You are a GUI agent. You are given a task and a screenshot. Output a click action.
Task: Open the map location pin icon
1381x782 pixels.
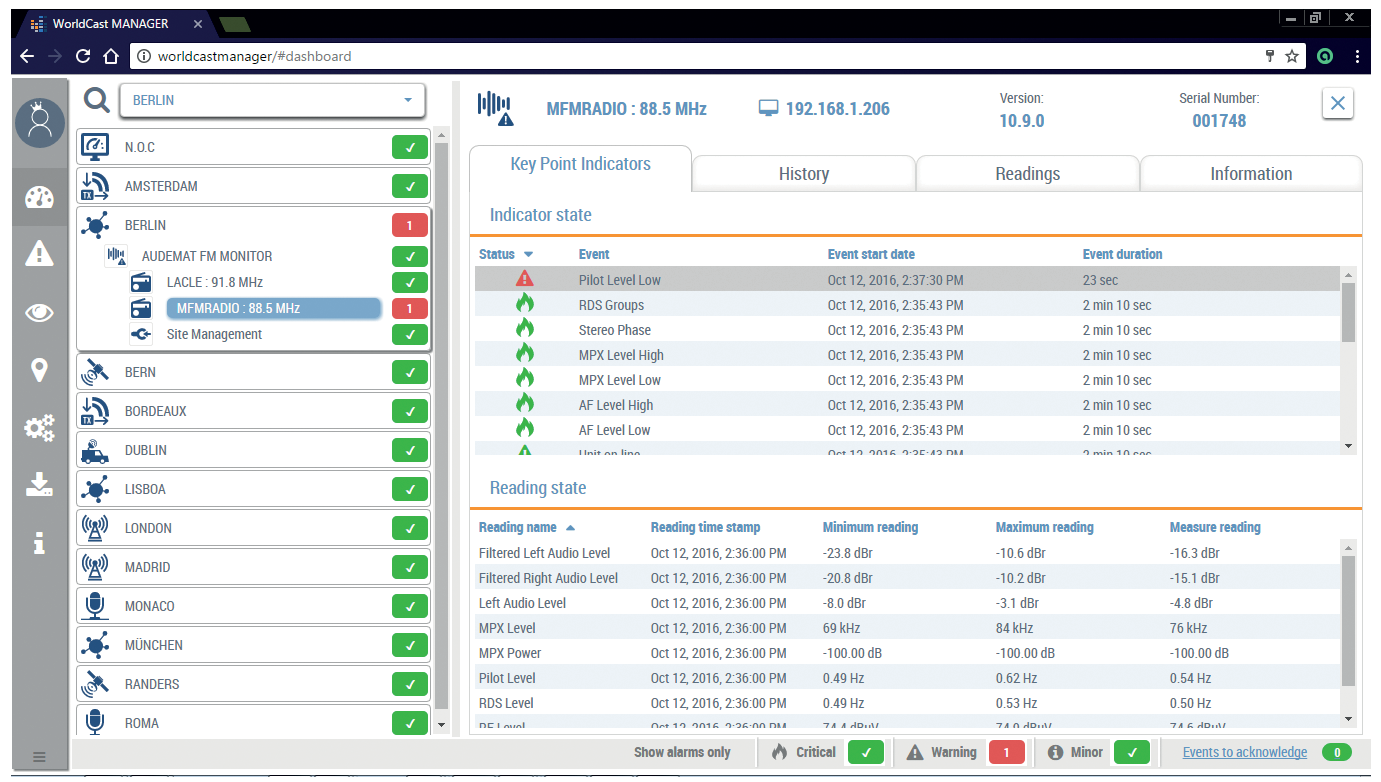pos(39,371)
